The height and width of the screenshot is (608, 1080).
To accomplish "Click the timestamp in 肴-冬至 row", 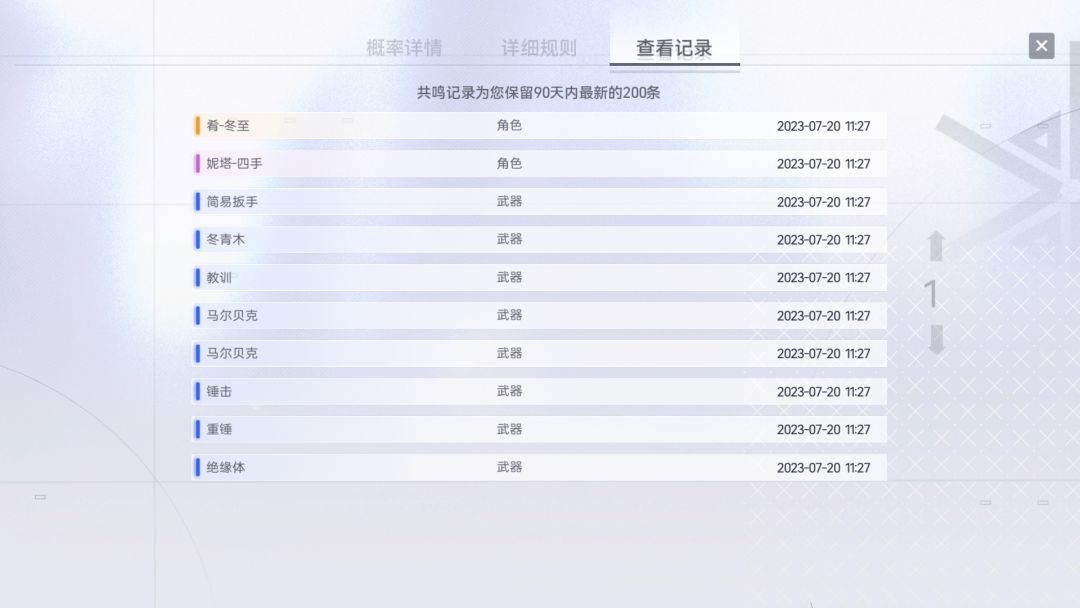I will (824, 126).
